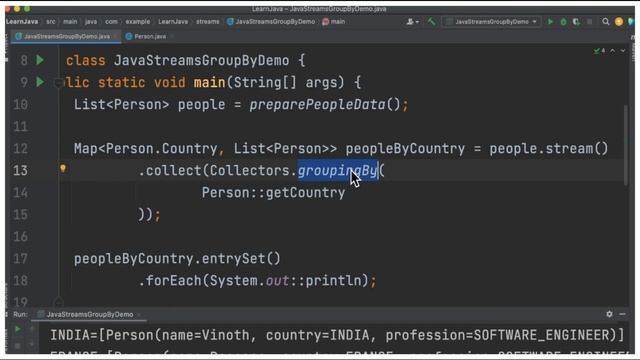Screen dimensions: 640x360
Task: Click line number 13 in the gutter
Action: (x=20, y=171)
